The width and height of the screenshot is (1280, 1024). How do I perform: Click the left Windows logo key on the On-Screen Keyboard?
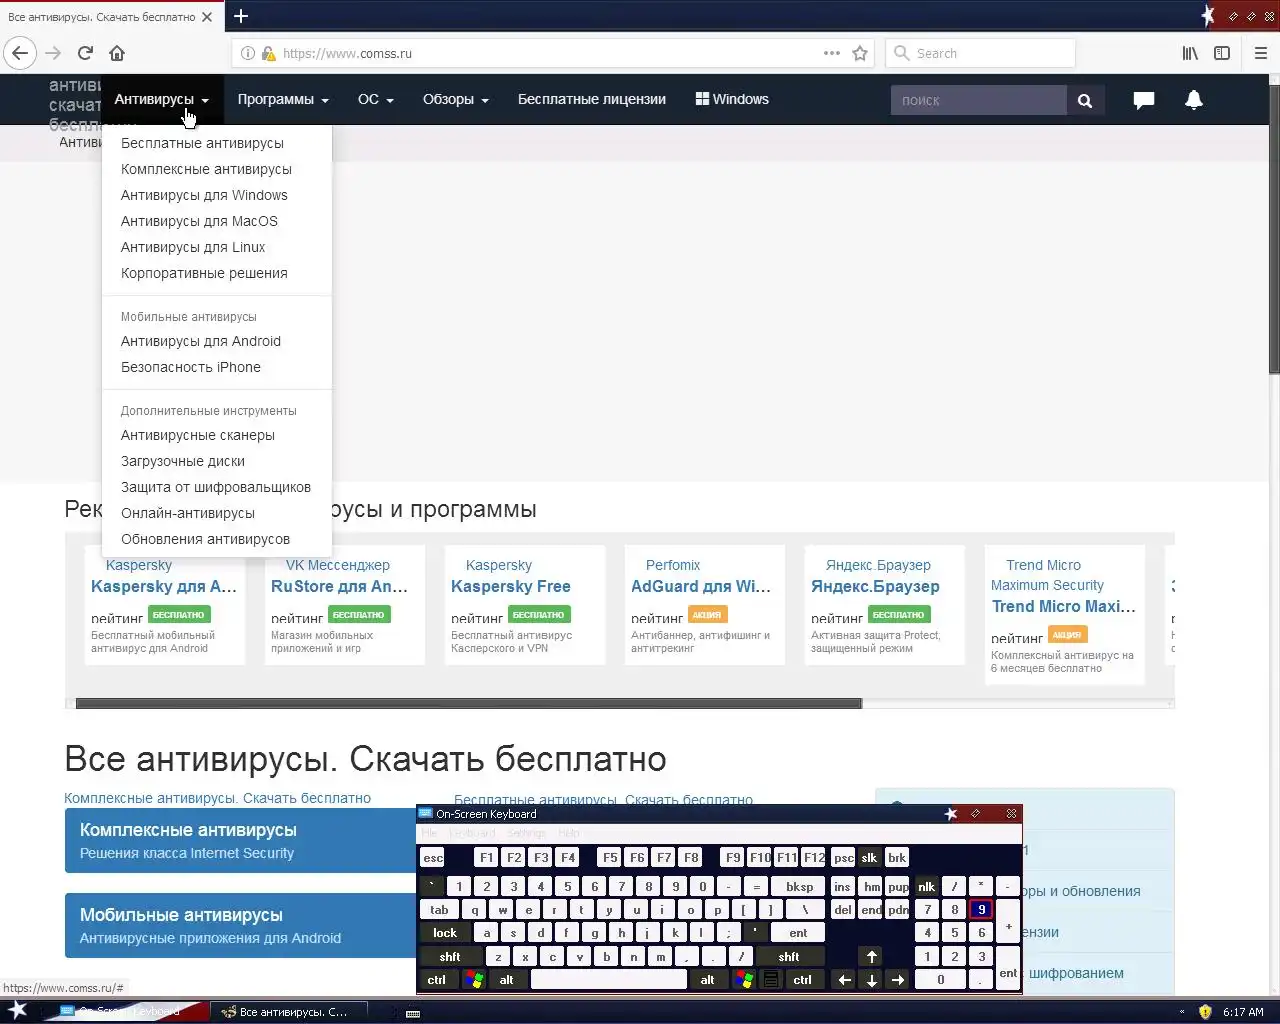point(474,980)
